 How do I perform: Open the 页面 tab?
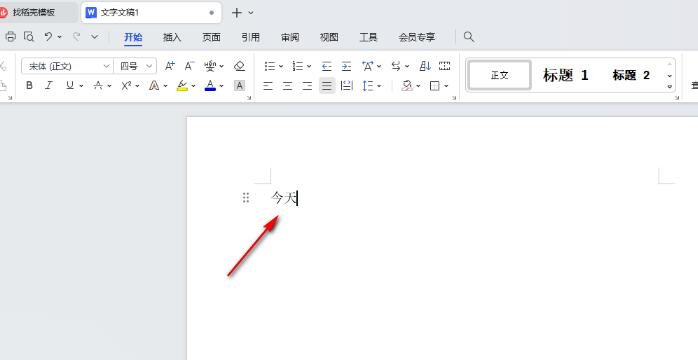click(x=211, y=37)
